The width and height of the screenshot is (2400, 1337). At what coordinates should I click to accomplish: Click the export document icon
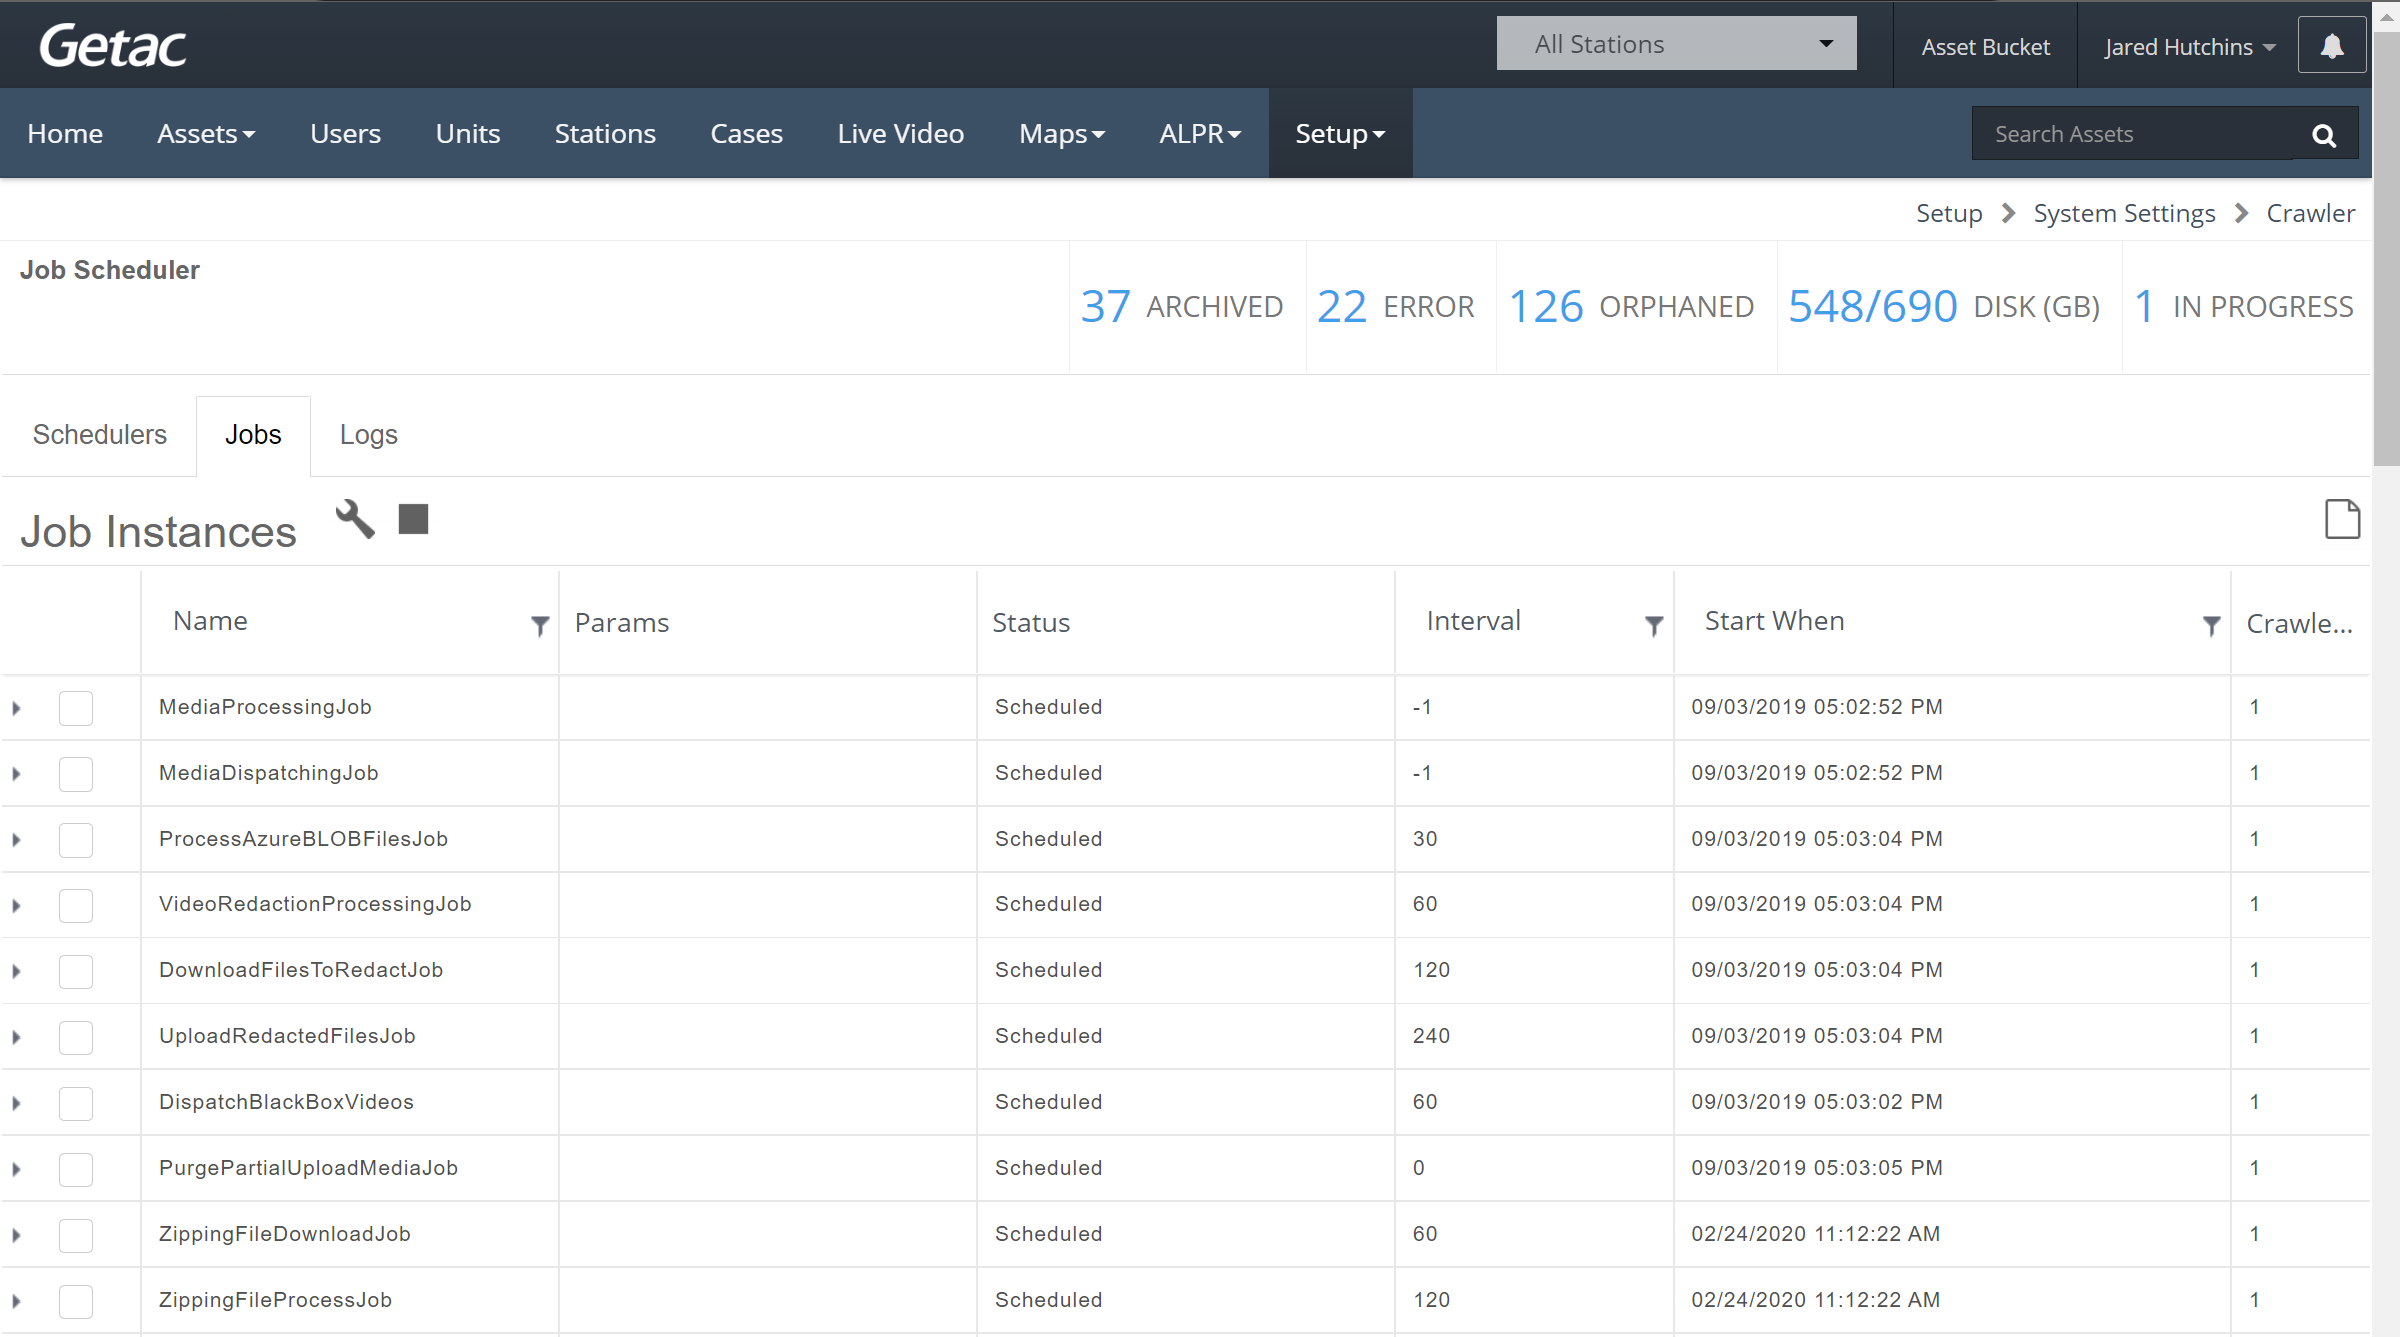(x=2342, y=519)
